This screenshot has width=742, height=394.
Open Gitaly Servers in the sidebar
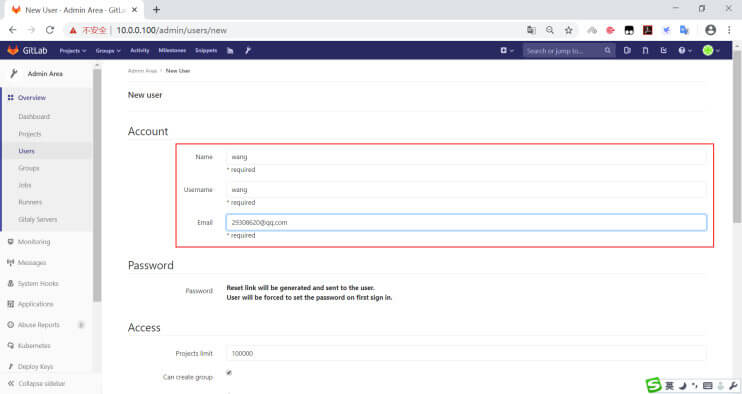tap(38, 219)
